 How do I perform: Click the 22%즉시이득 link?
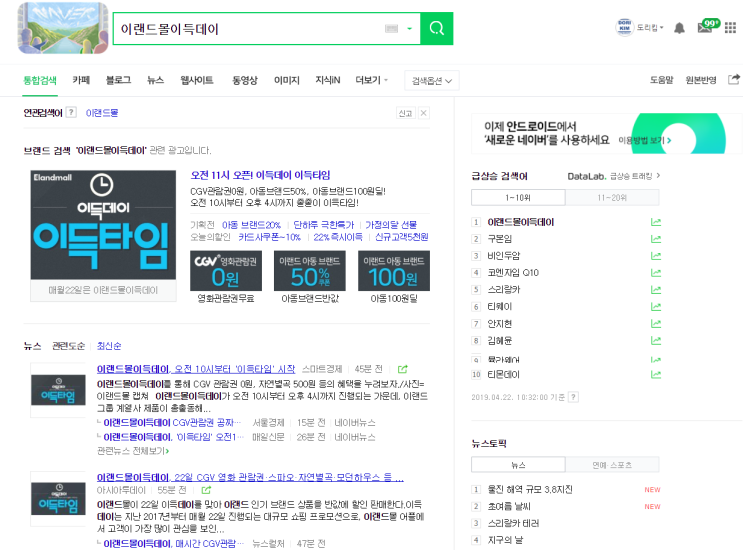pos(338,237)
